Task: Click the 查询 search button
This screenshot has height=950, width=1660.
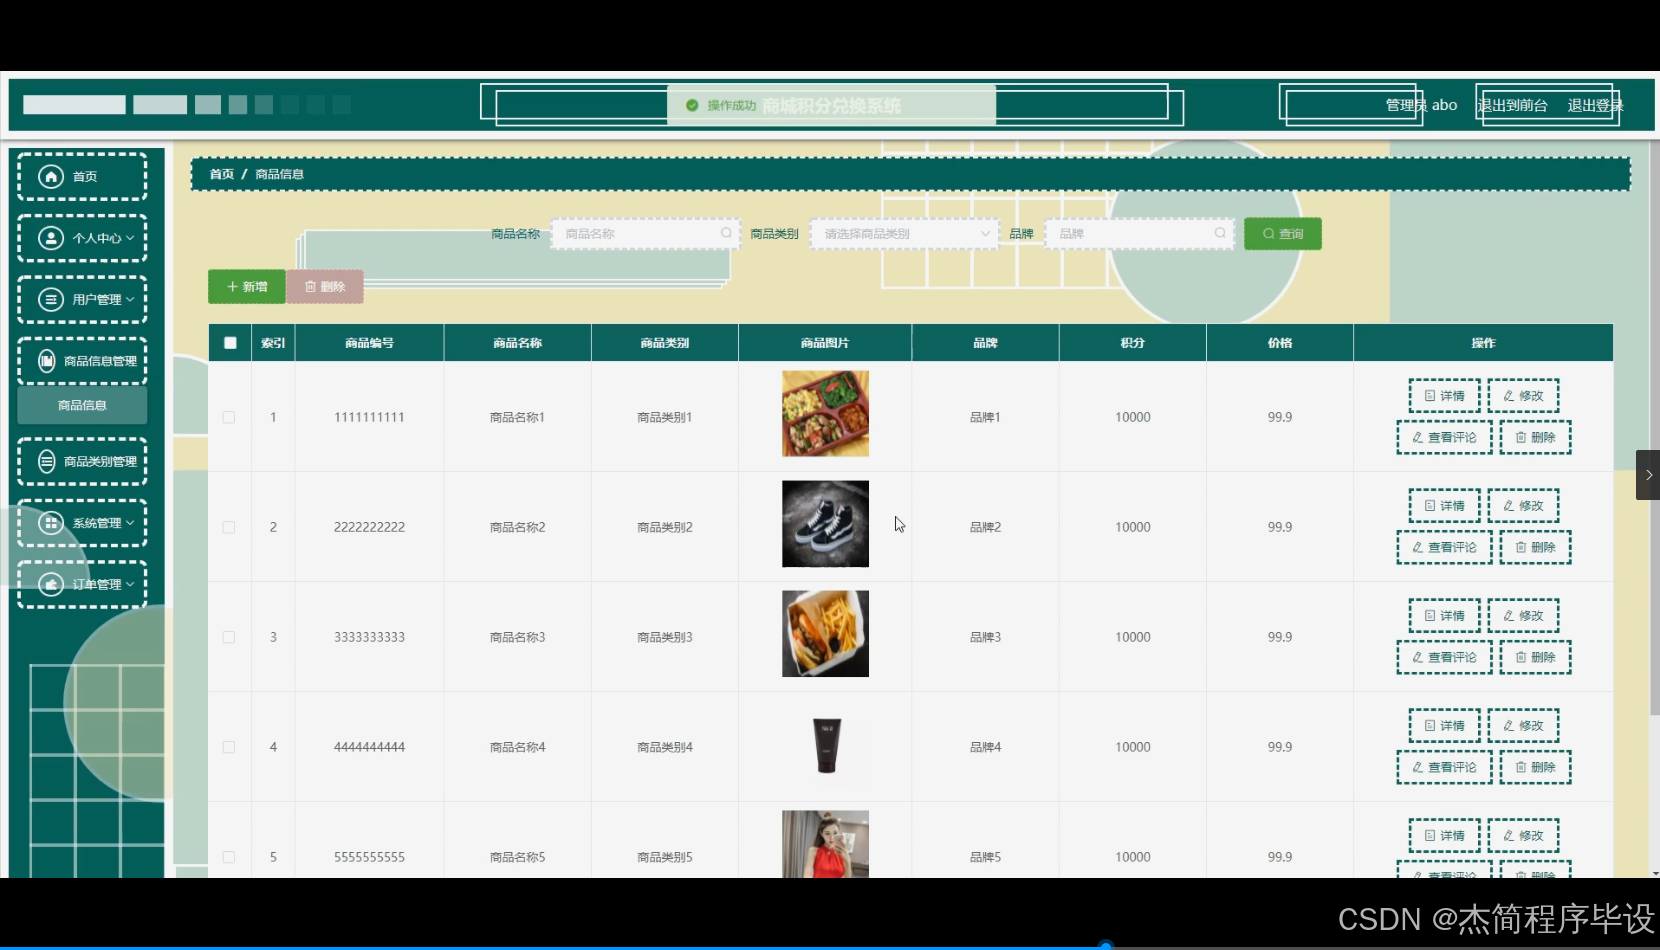Action: [1283, 233]
